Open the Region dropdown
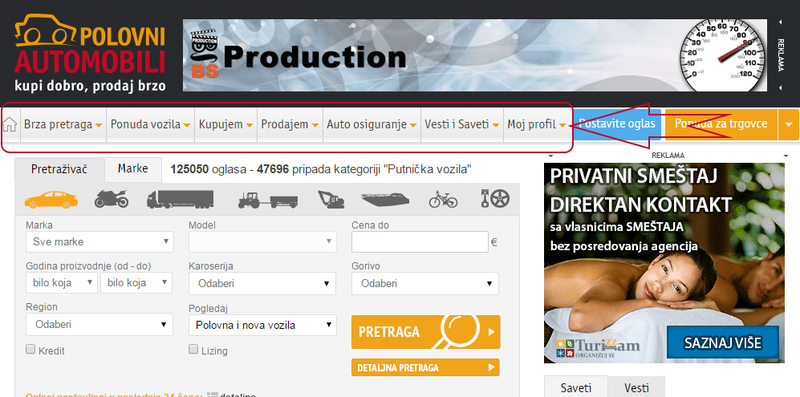800x397 pixels. click(99, 324)
